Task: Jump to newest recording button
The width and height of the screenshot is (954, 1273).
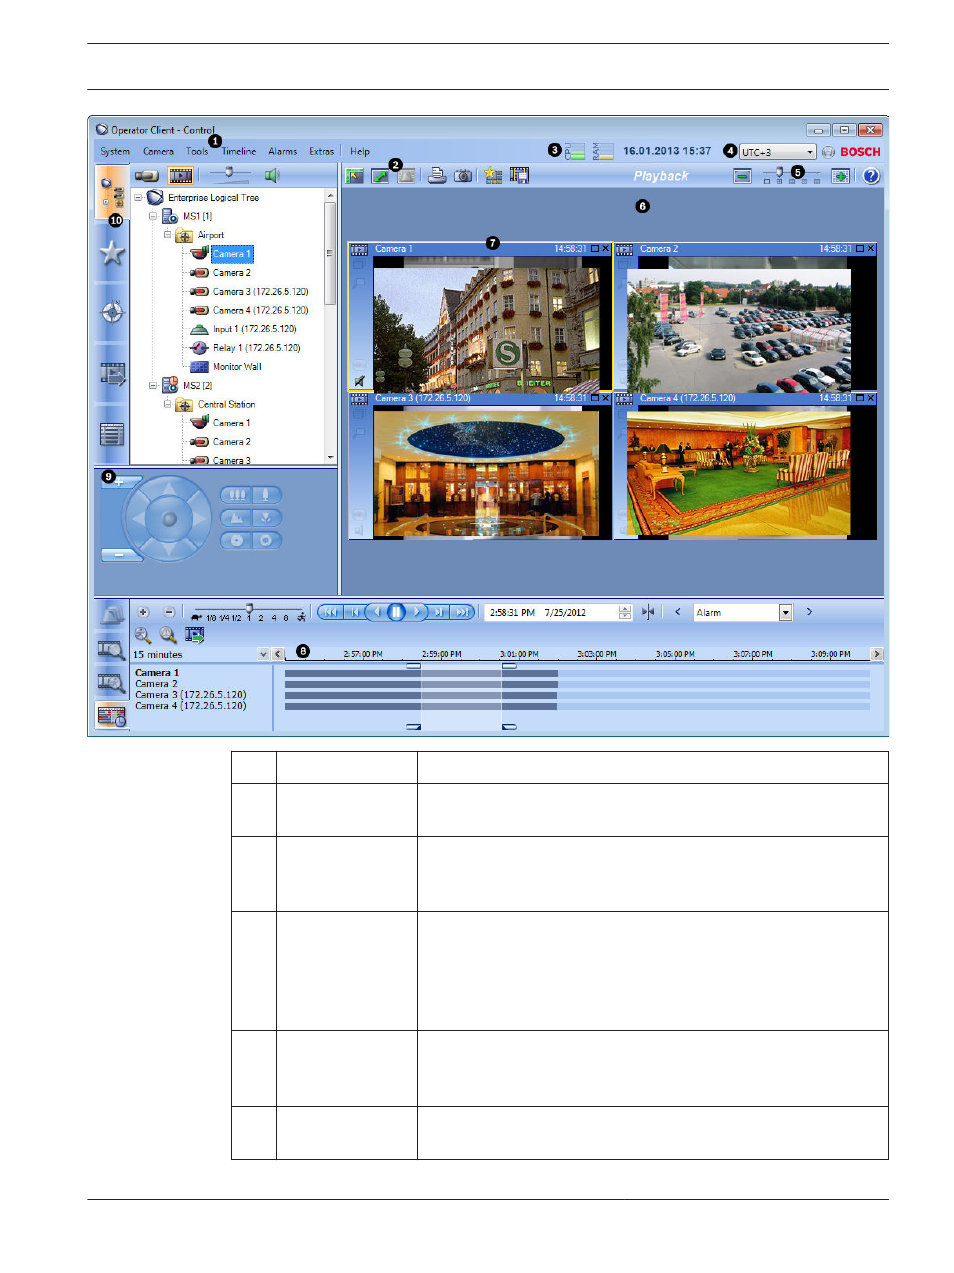Action: pos(462,612)
